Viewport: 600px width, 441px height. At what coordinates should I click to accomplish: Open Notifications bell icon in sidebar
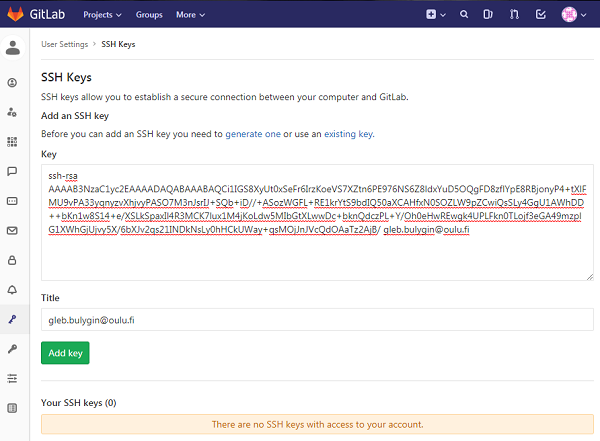pos(12,290)
